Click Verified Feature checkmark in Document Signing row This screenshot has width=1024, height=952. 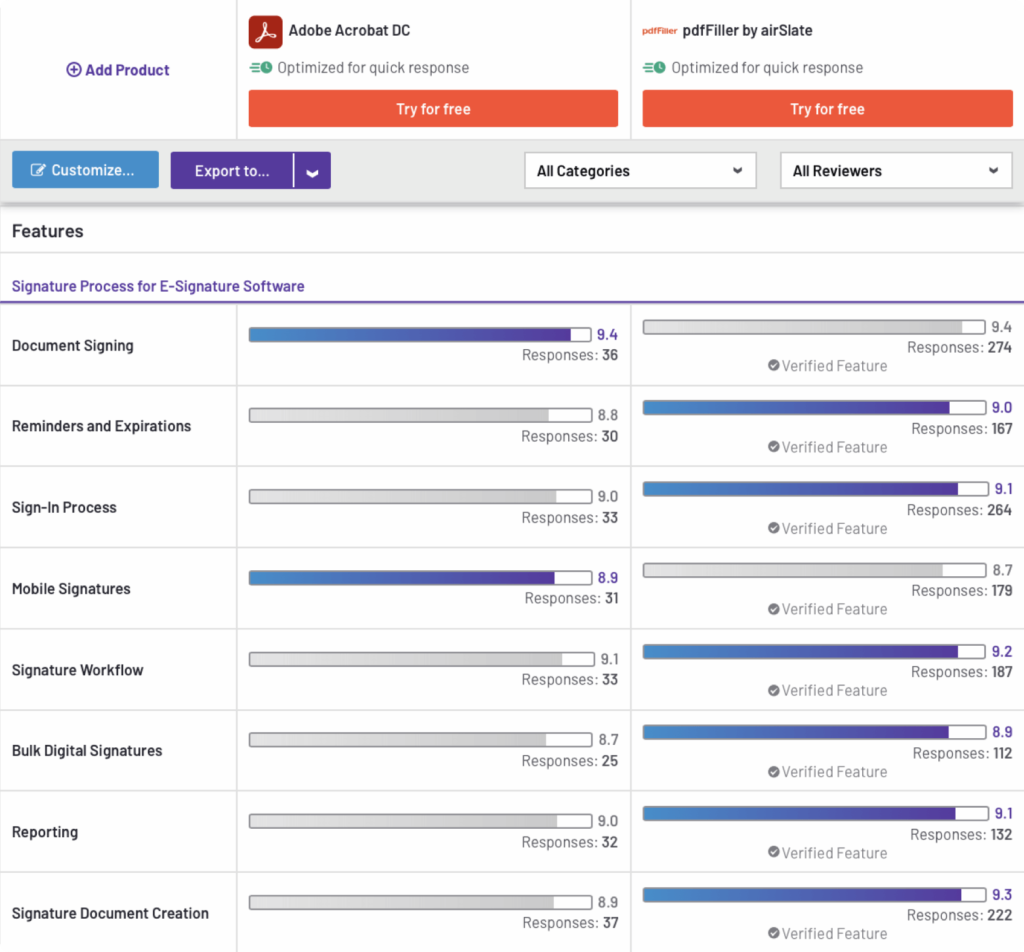tap(773, 366)
